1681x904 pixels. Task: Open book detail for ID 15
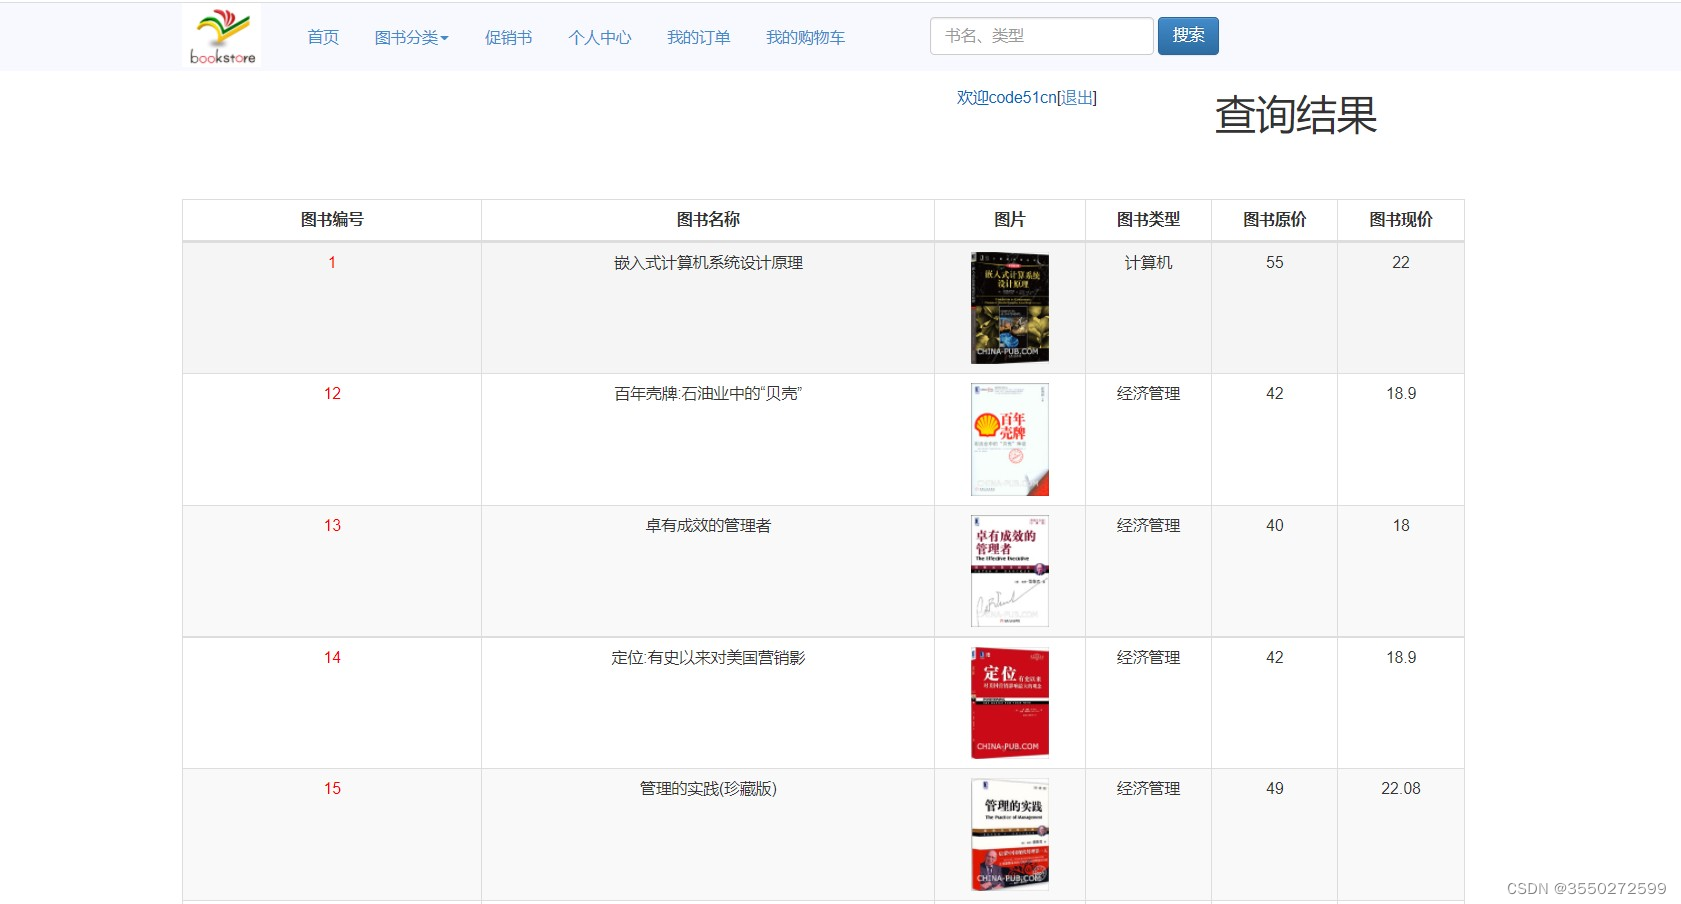tap(331, 788)
